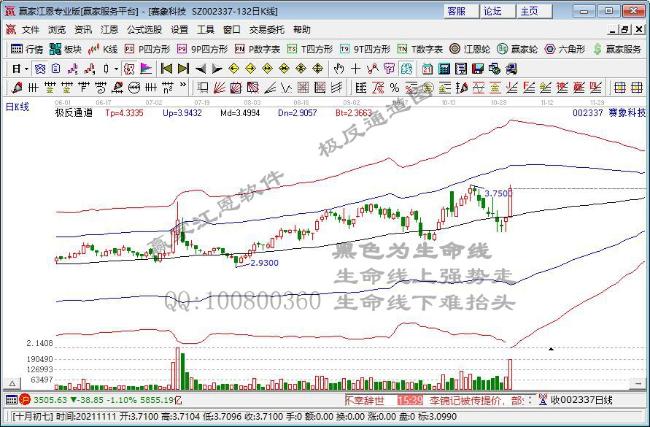
Task: Toggle the highlighted blue pattern toolbar button
Action: tap(40, 69)
